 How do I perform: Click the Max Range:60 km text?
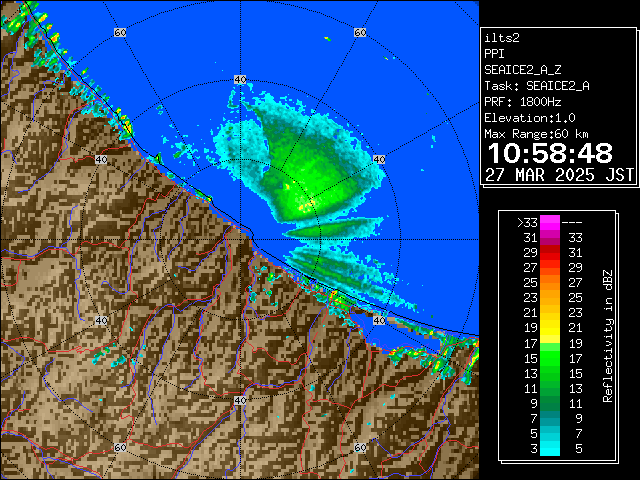(536, 134)
